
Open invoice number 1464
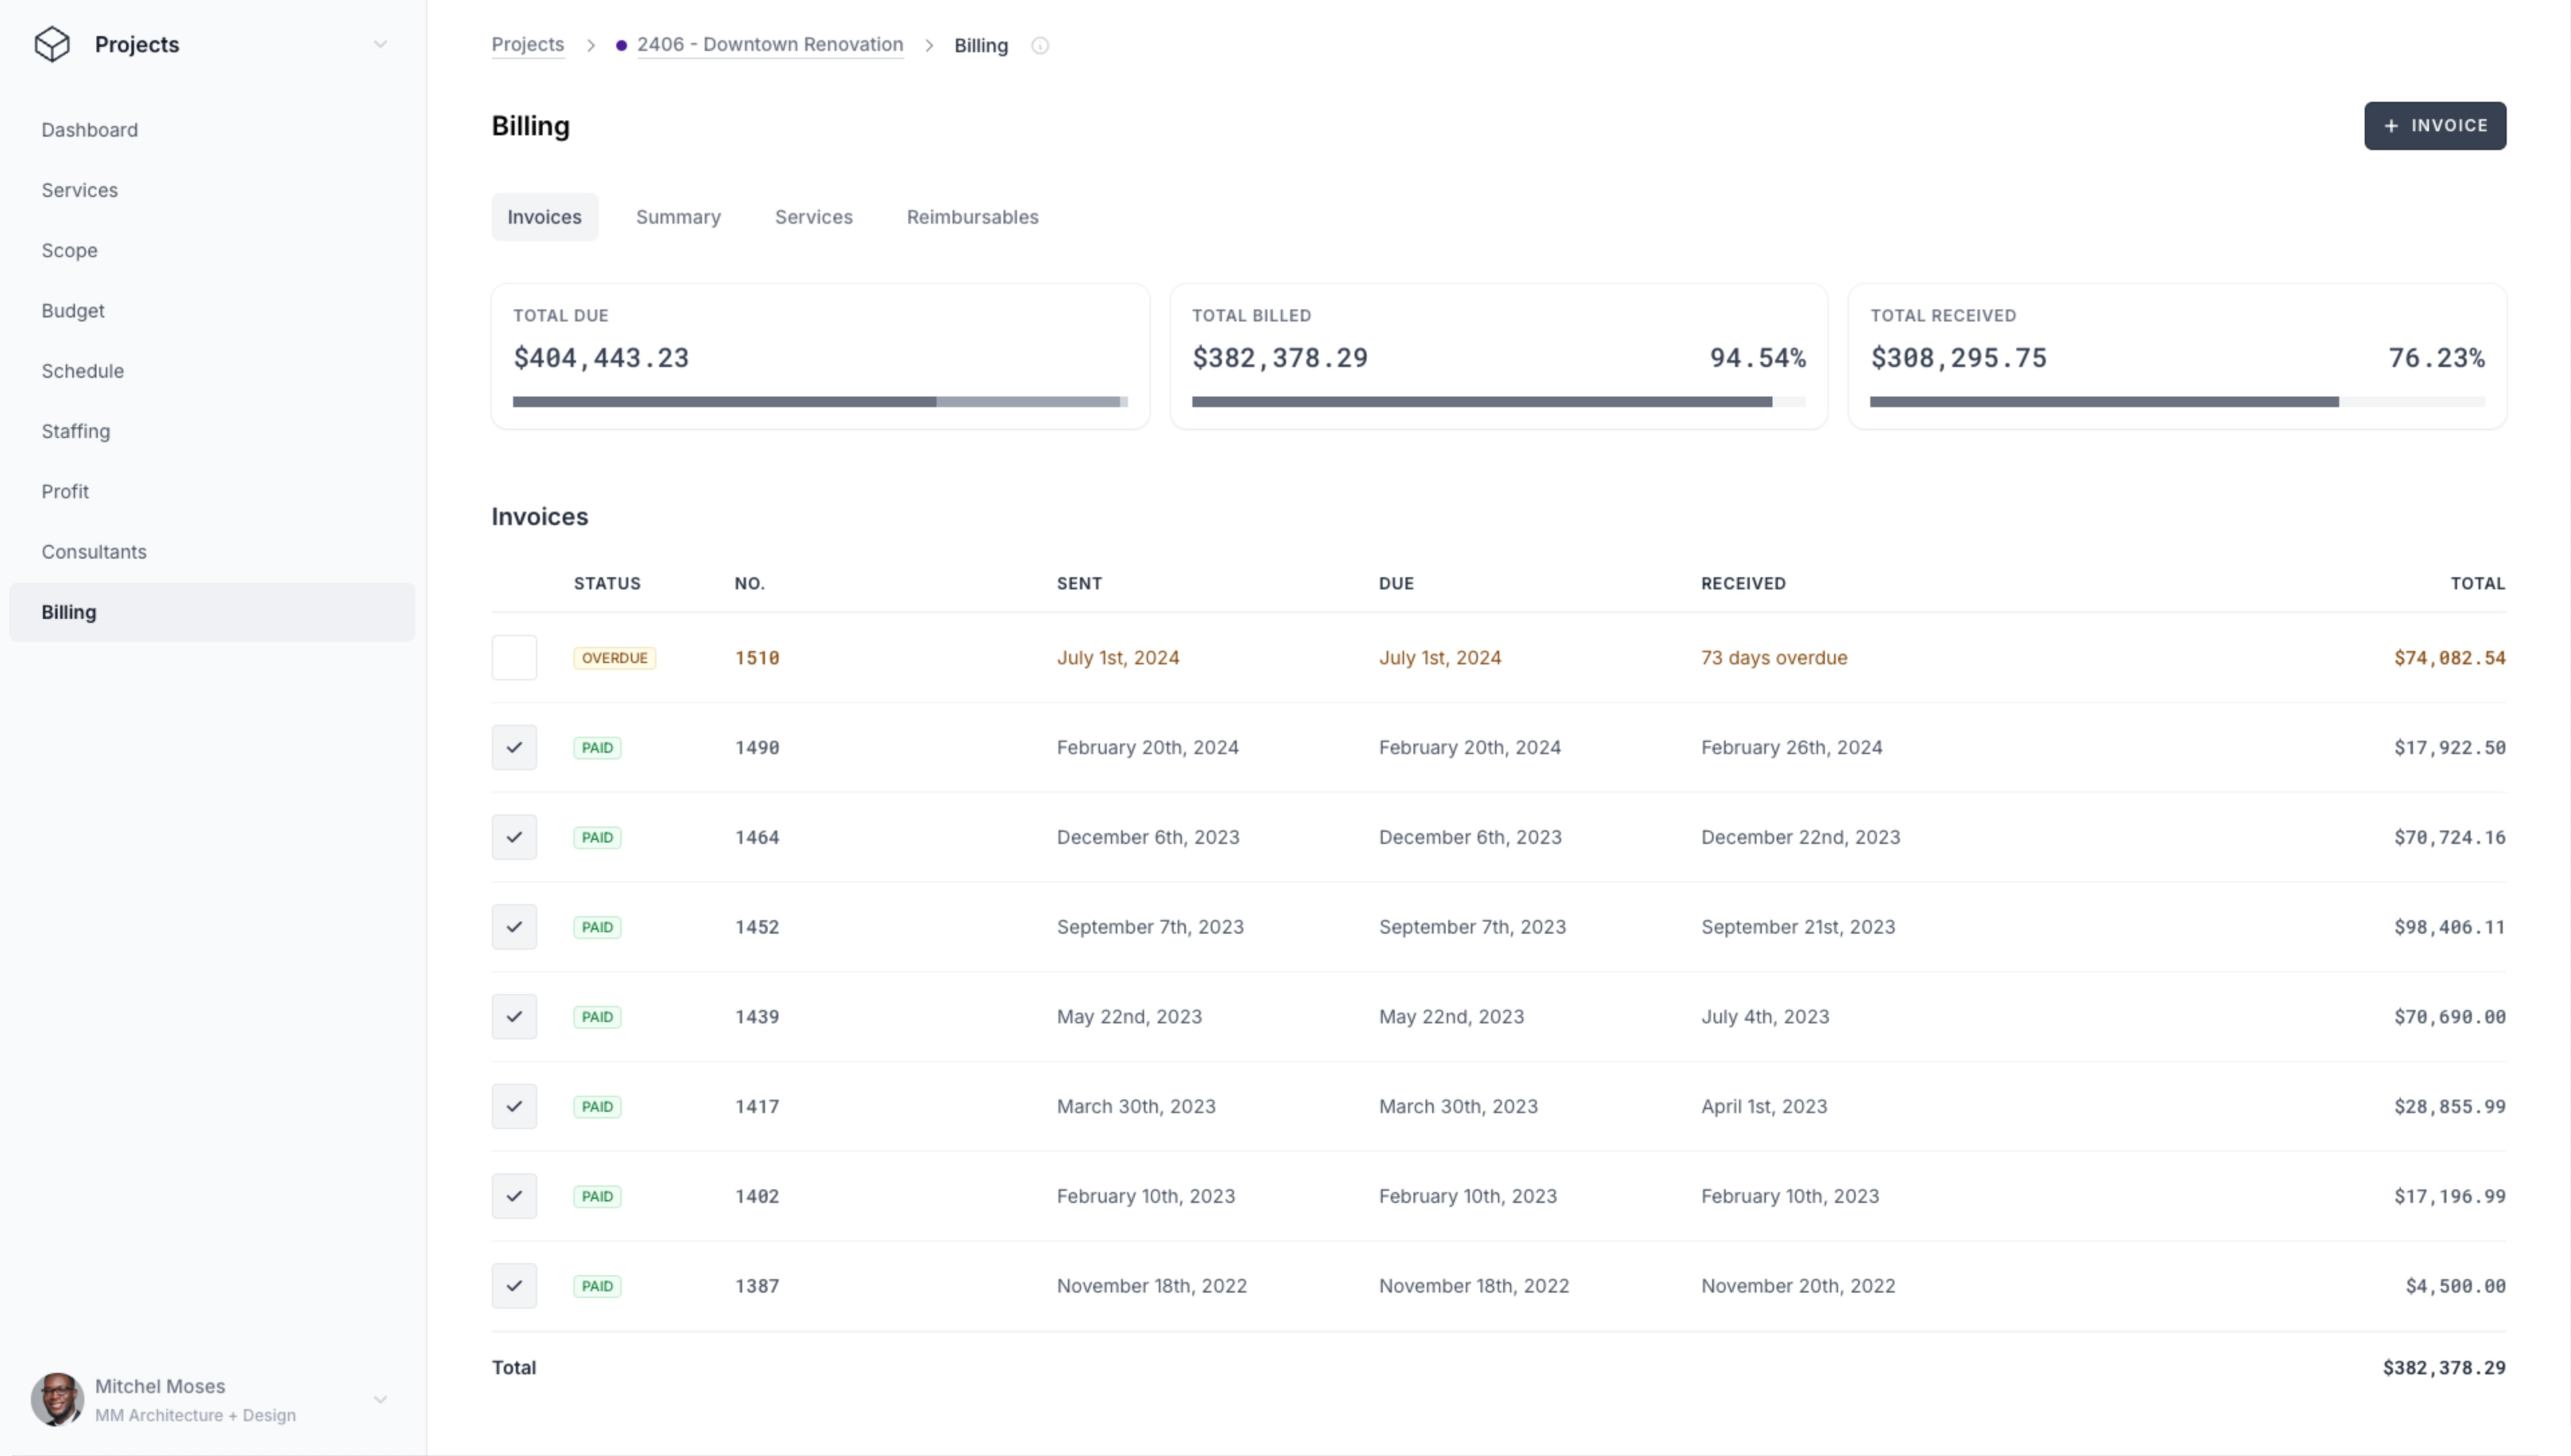[757, 837]
